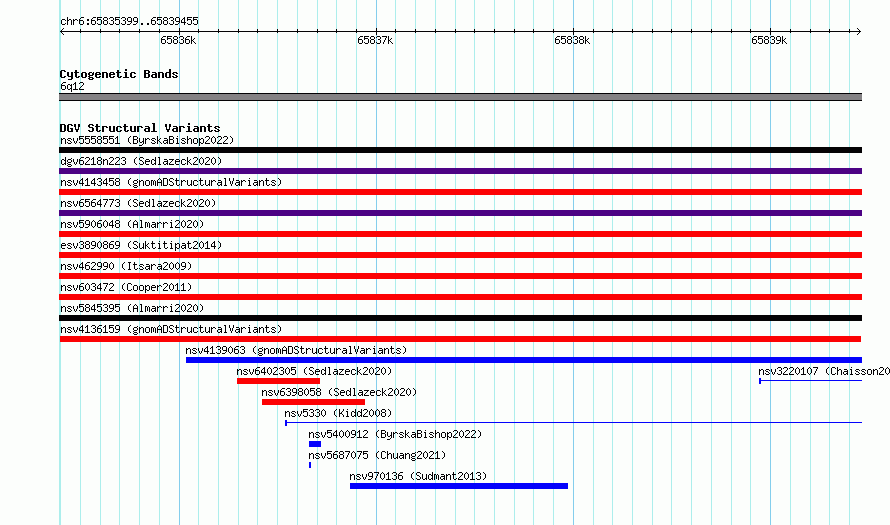This screenshot has width=890, height=525.
Task: Select the red bar under nsv4136159
Action: (460, 339)
